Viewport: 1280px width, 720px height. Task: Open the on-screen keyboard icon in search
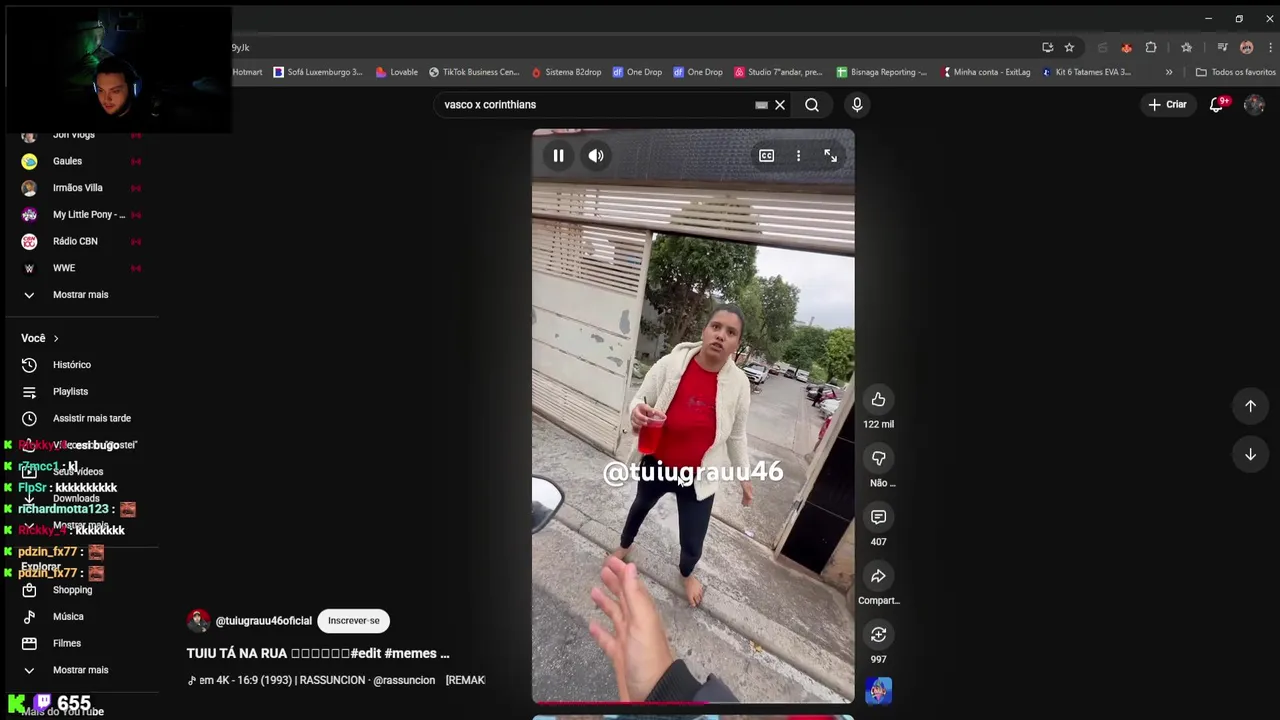(x=762, y=105)
